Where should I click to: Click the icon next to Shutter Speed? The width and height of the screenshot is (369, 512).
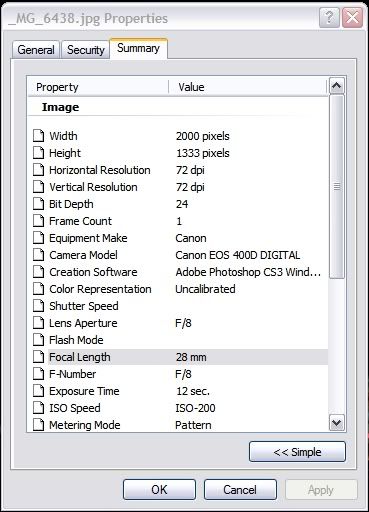39,306
